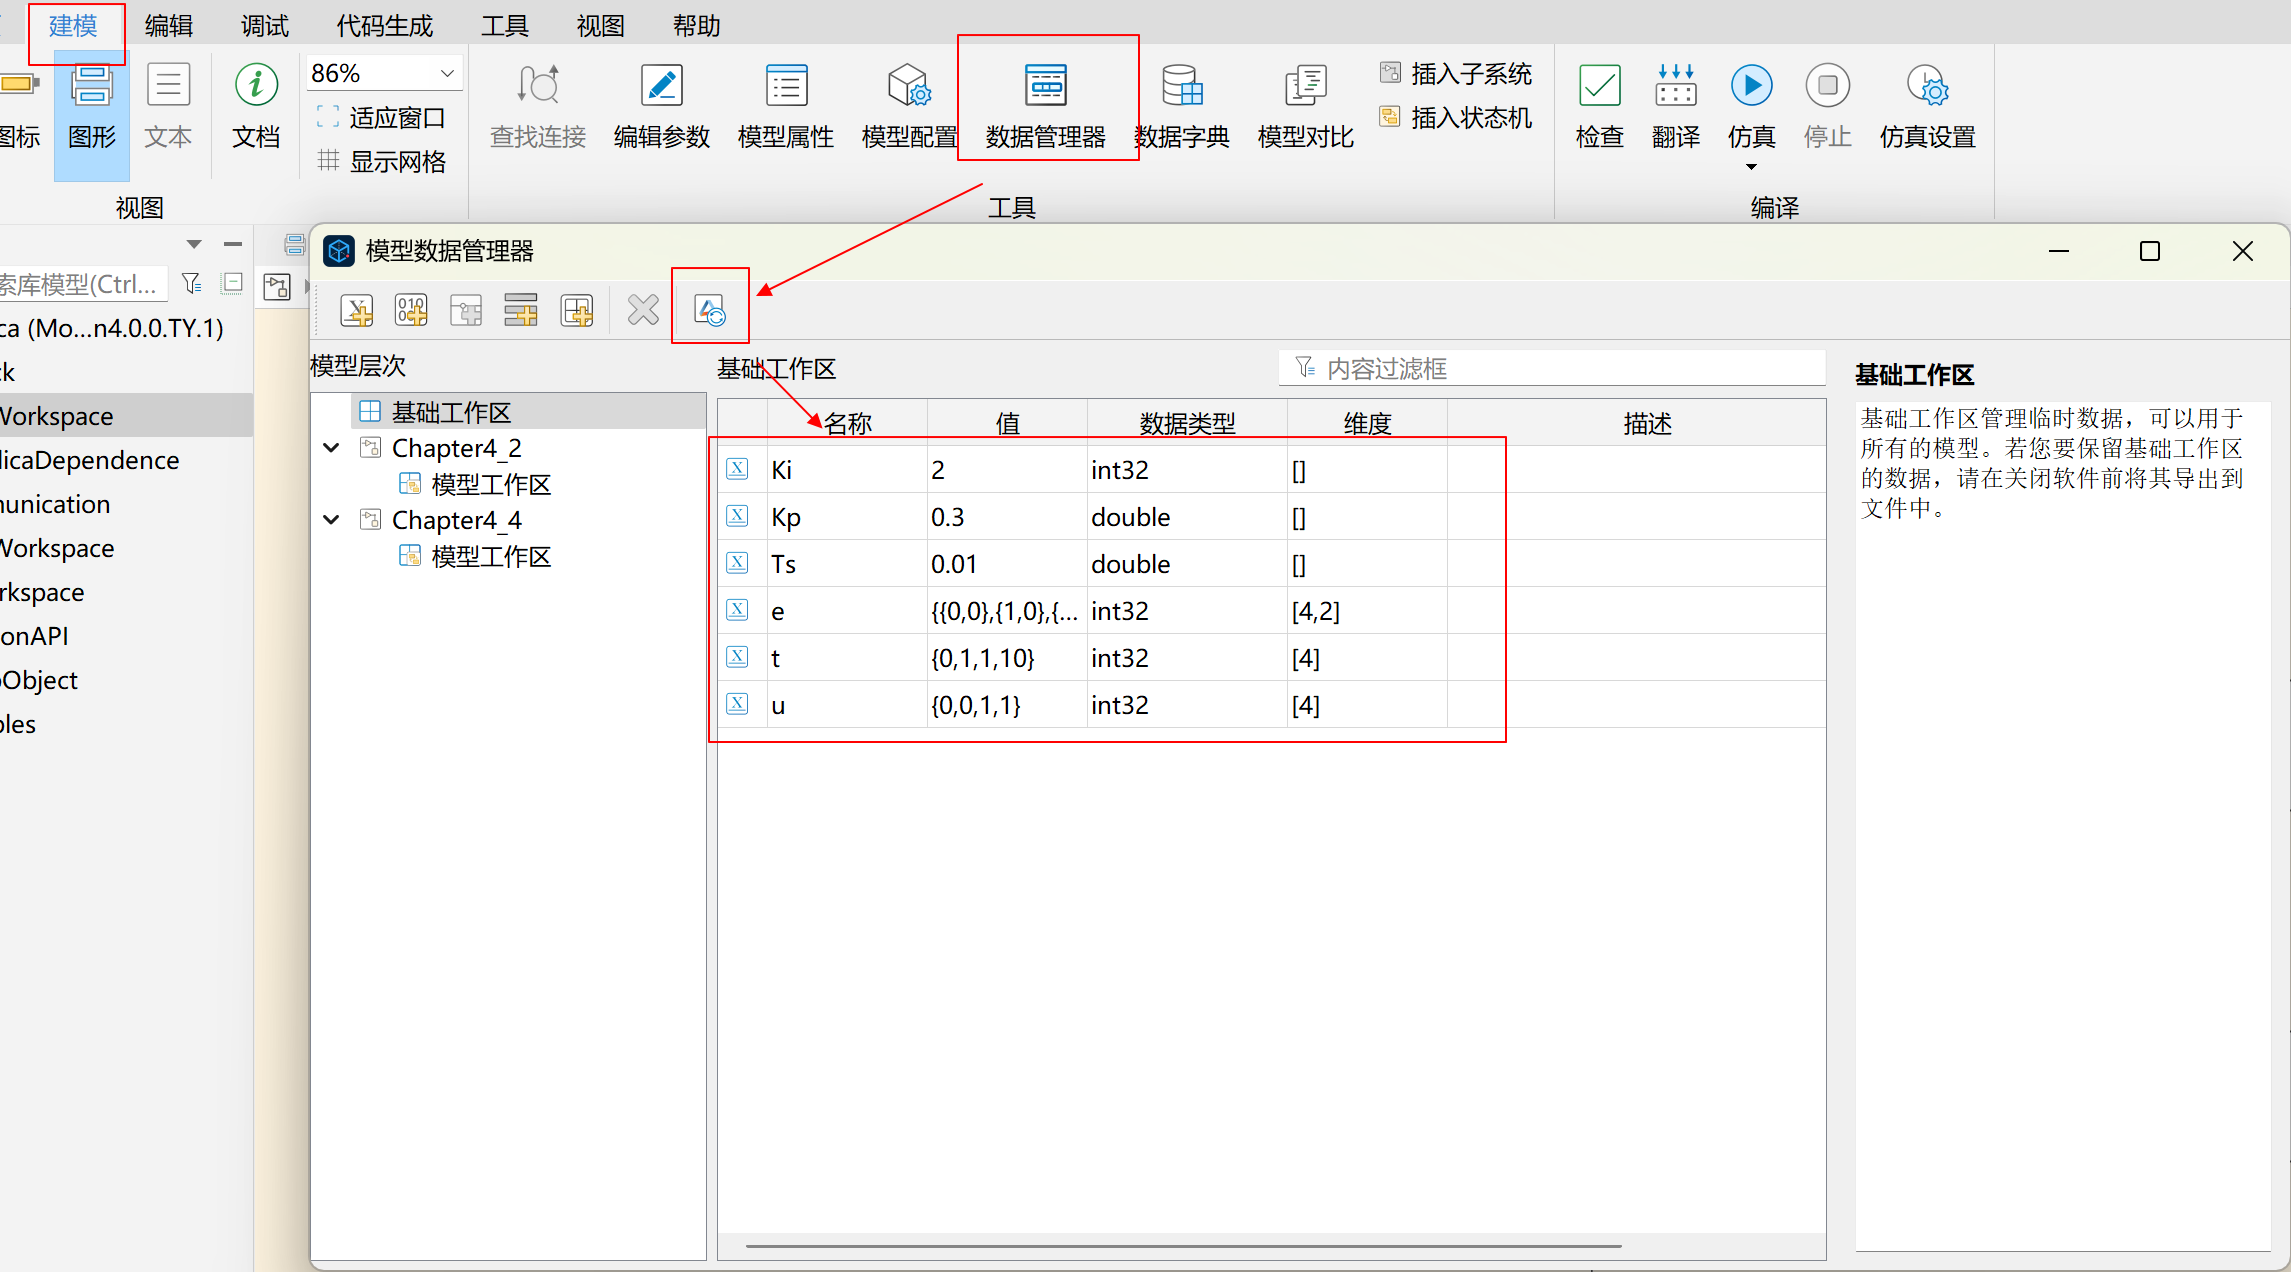The height and width of the screenshot is (1272, 2291).
Task: Open the 代码生成 menu tab
Action: [x=384, y=25]
